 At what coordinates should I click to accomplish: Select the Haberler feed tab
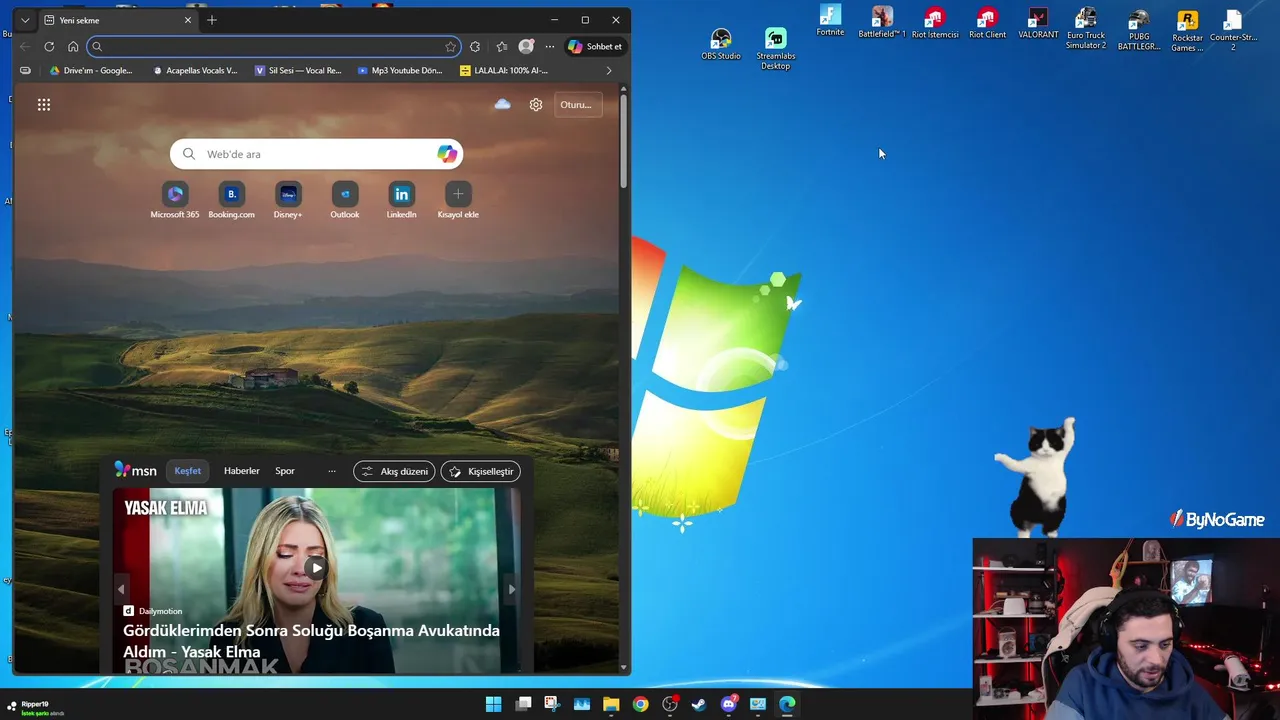tap(241, 471)
